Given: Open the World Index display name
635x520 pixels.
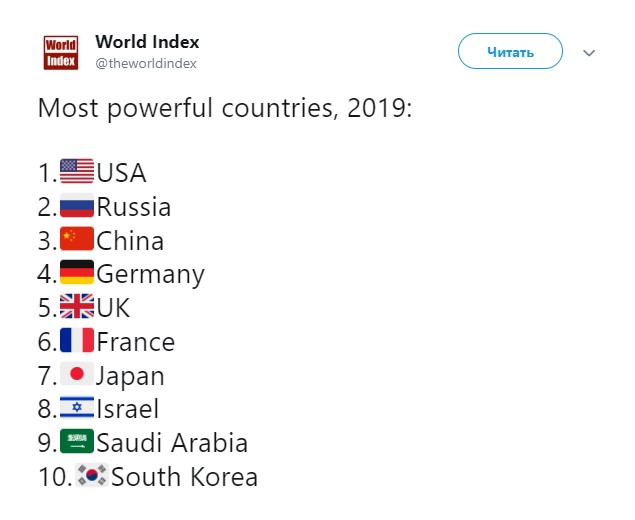Looking at the screenshot, I should 147,42.
